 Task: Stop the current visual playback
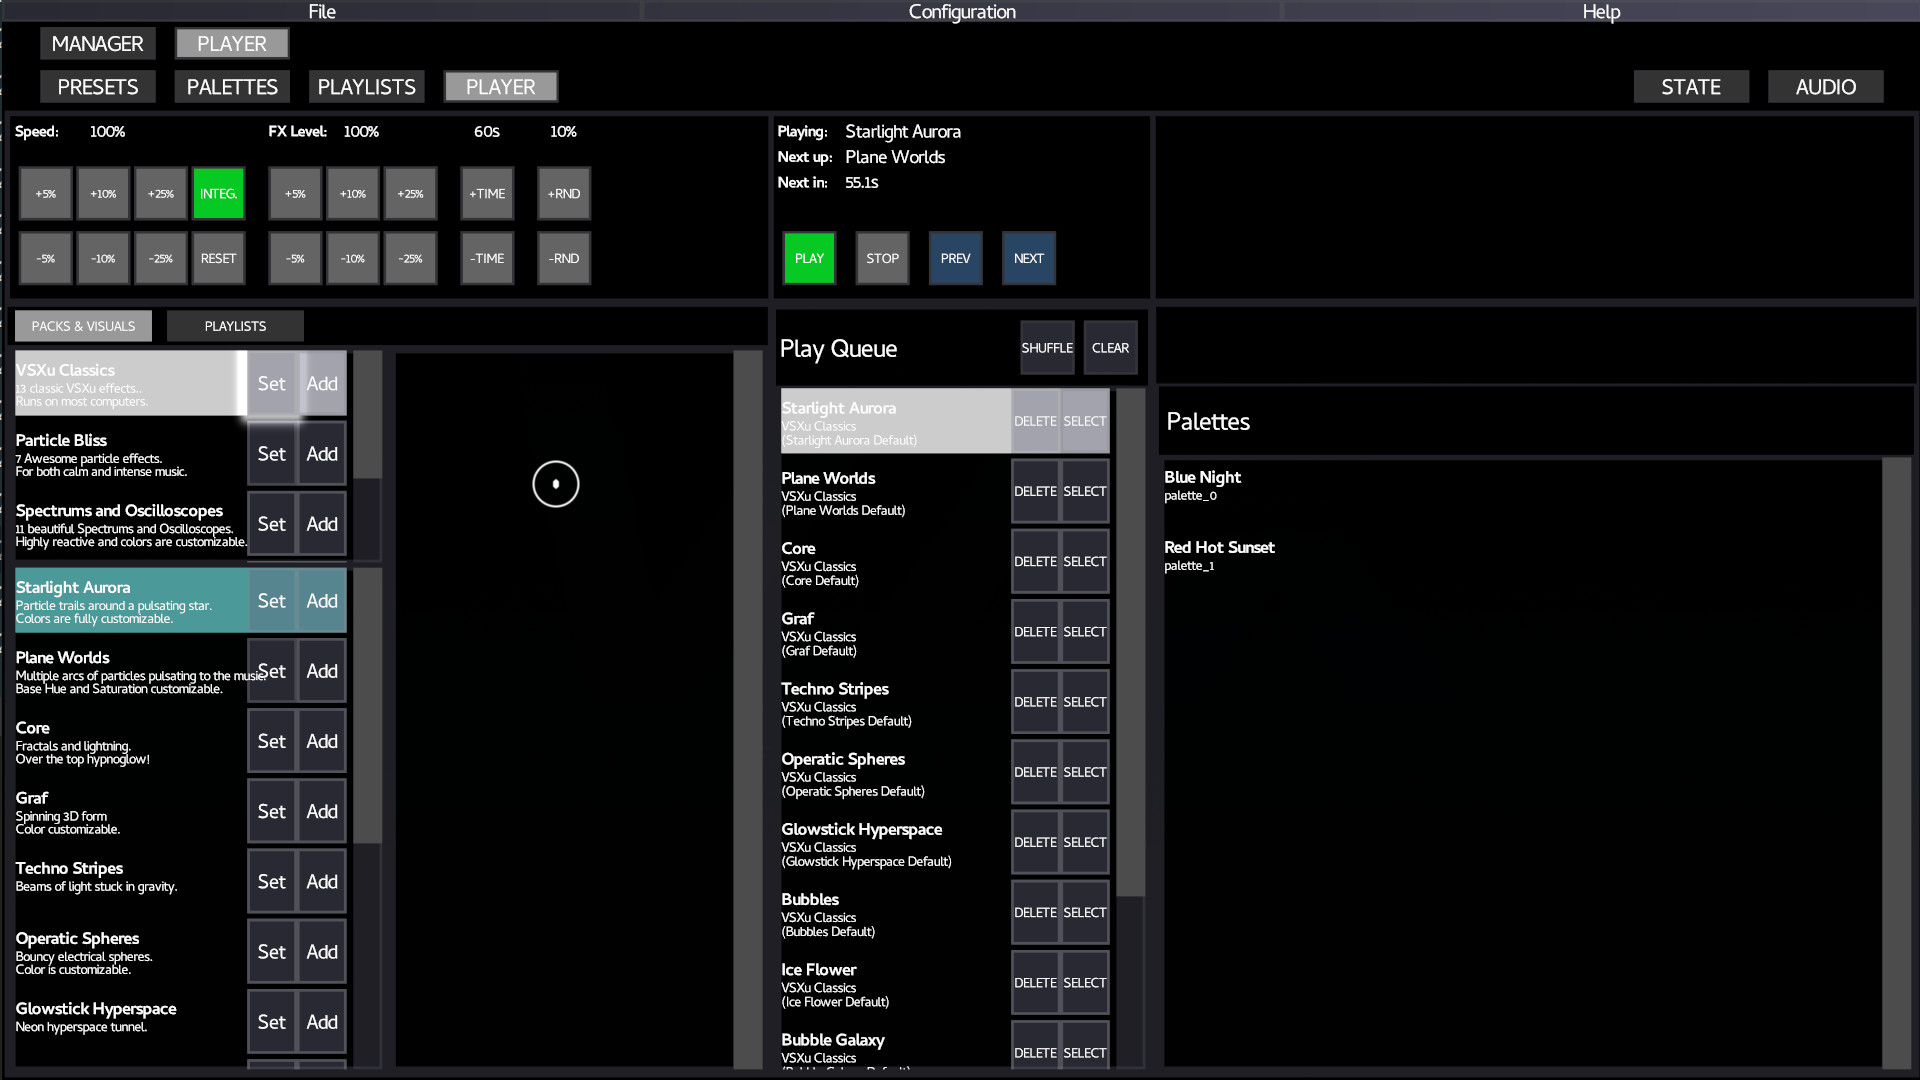pos(881,258)
